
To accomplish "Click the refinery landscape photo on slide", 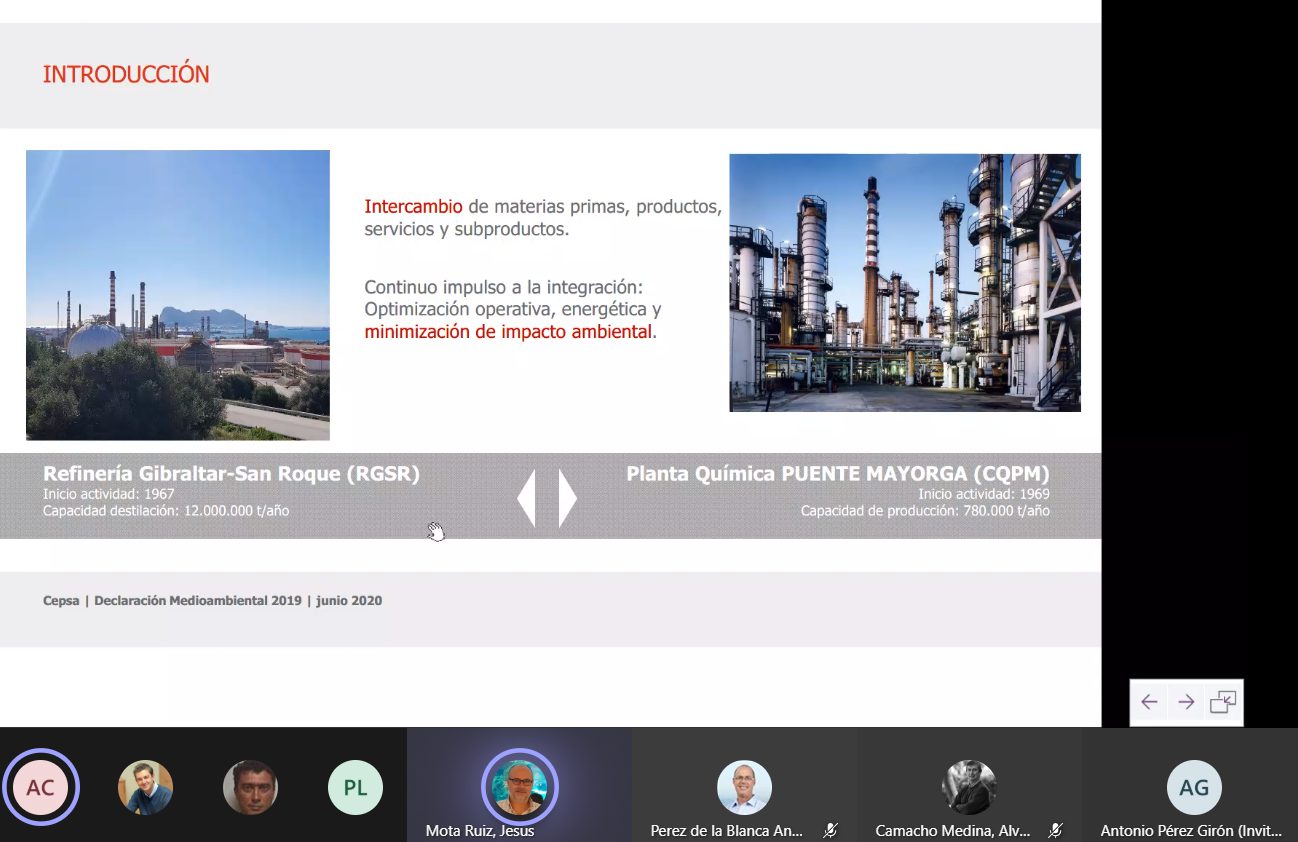I will click(178, 295).
